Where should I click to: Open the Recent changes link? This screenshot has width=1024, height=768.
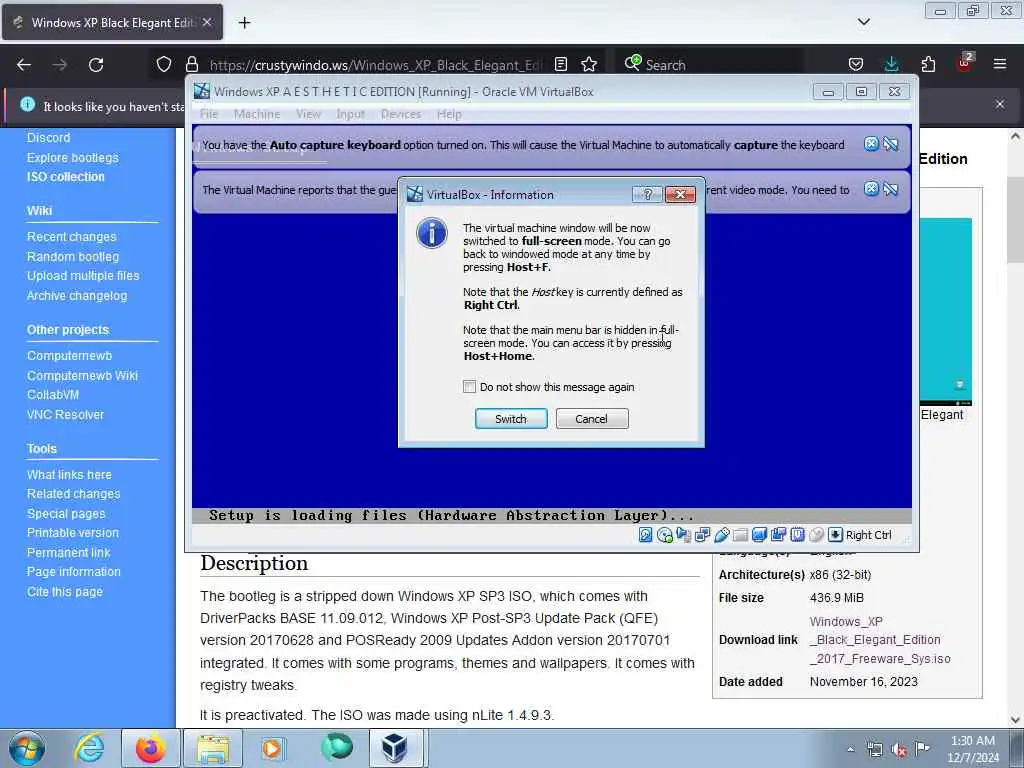pyautogui.click(x=71, y=236)
